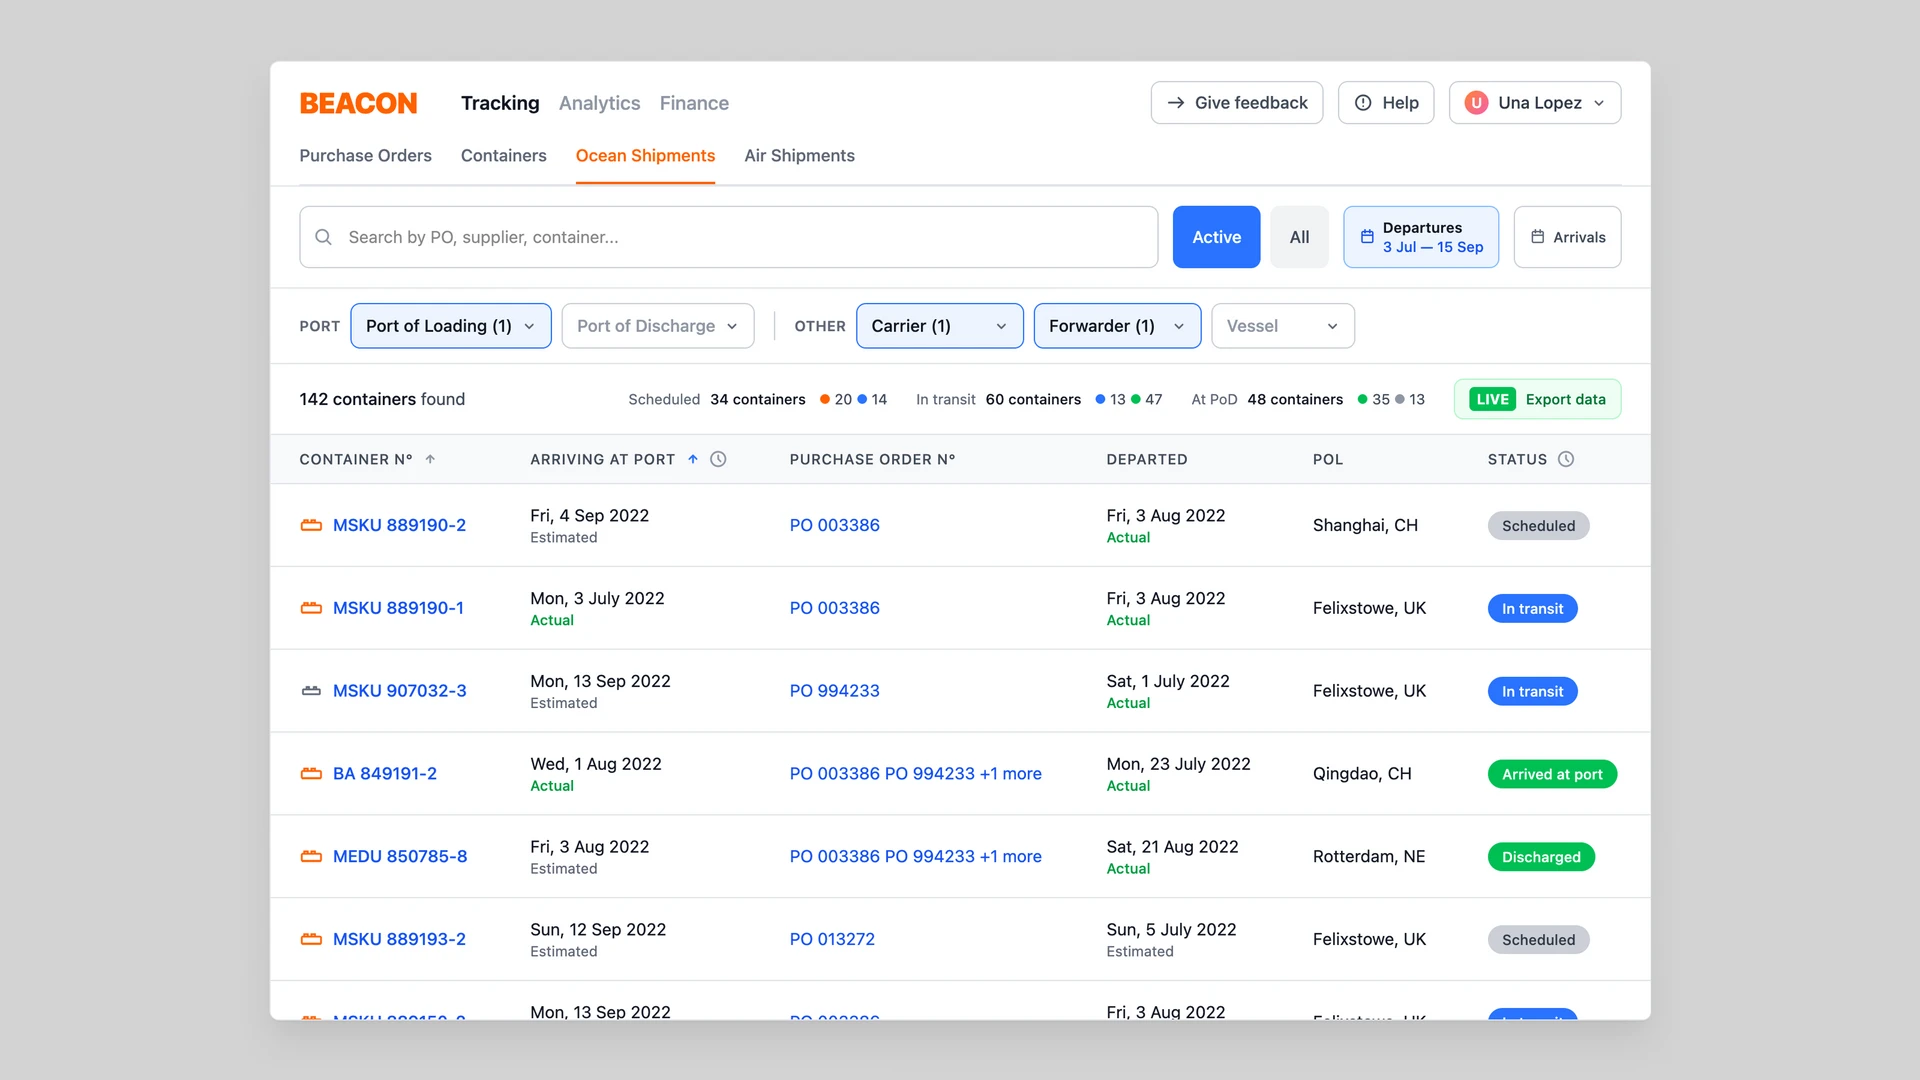The image size is (1920, 1080).
Task: Switch to the Air Shipments tab
Action: click(x=799, y=156)
